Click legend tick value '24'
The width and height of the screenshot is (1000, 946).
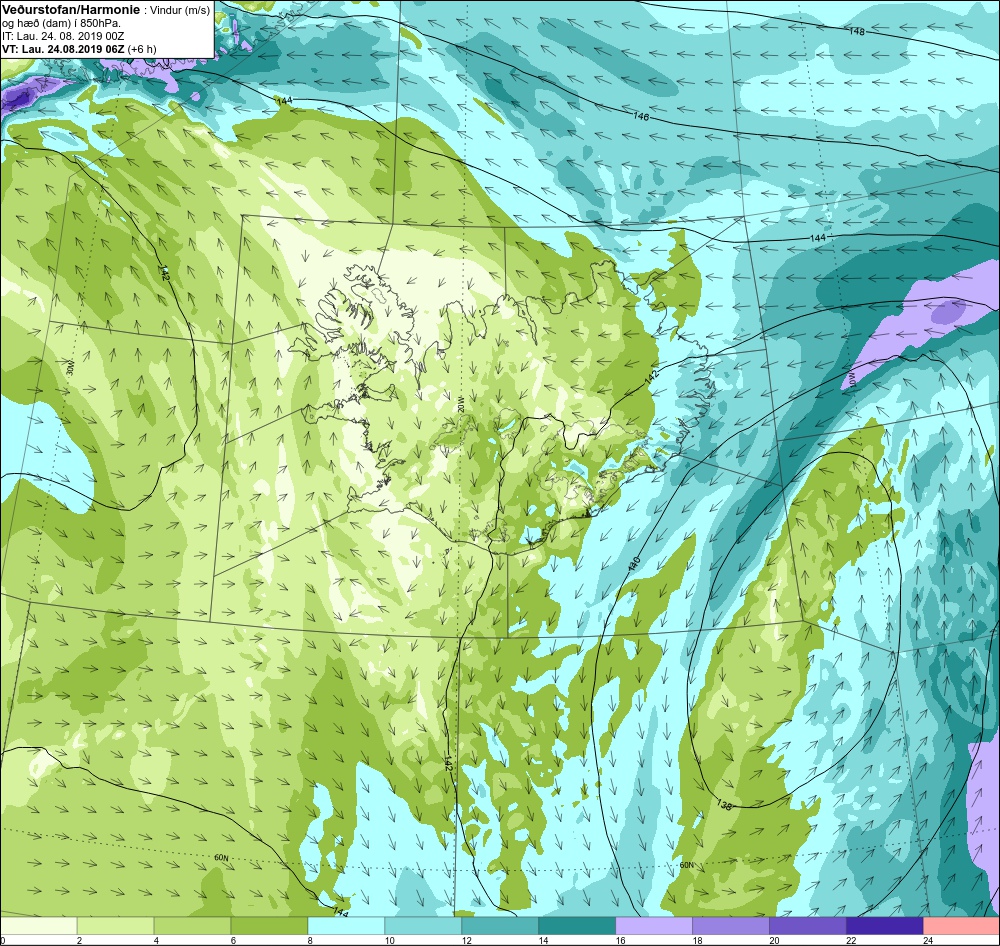[928, 940]
